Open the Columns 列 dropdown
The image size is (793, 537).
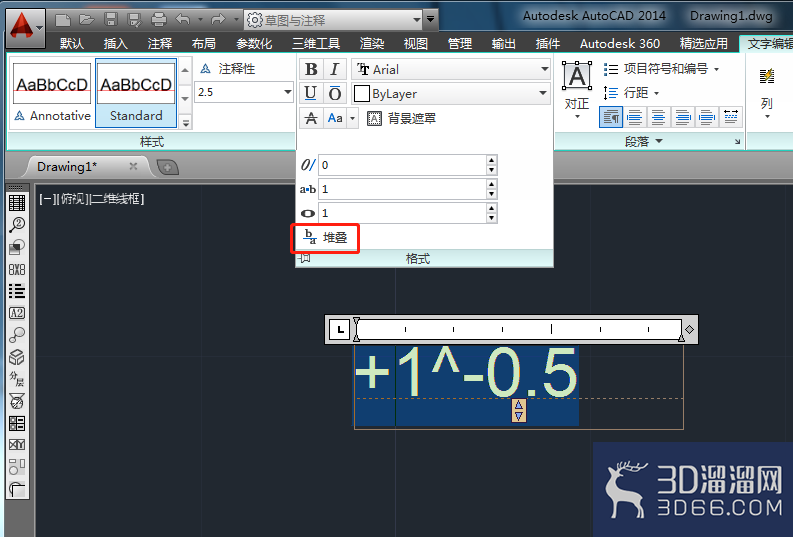tap(767, 92)
